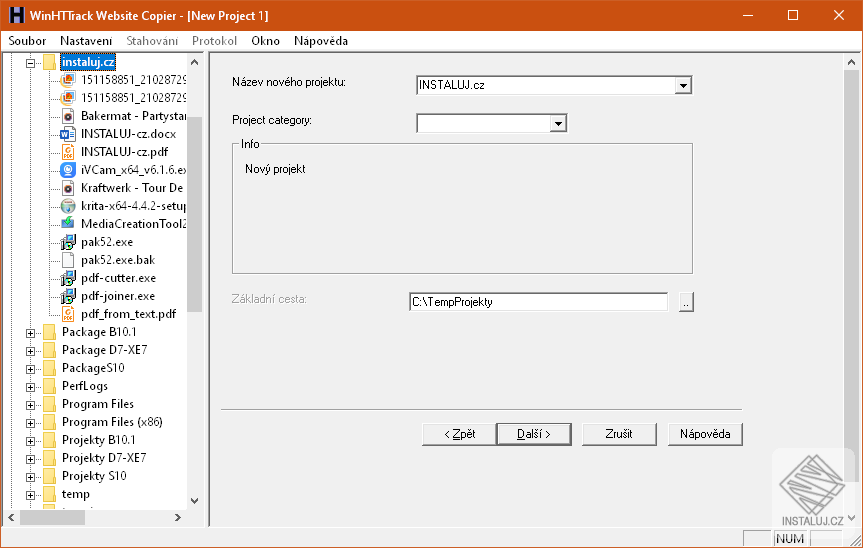Open the Nápověda menu
This screenshot has height=548, width=863.
coord(321,41)
